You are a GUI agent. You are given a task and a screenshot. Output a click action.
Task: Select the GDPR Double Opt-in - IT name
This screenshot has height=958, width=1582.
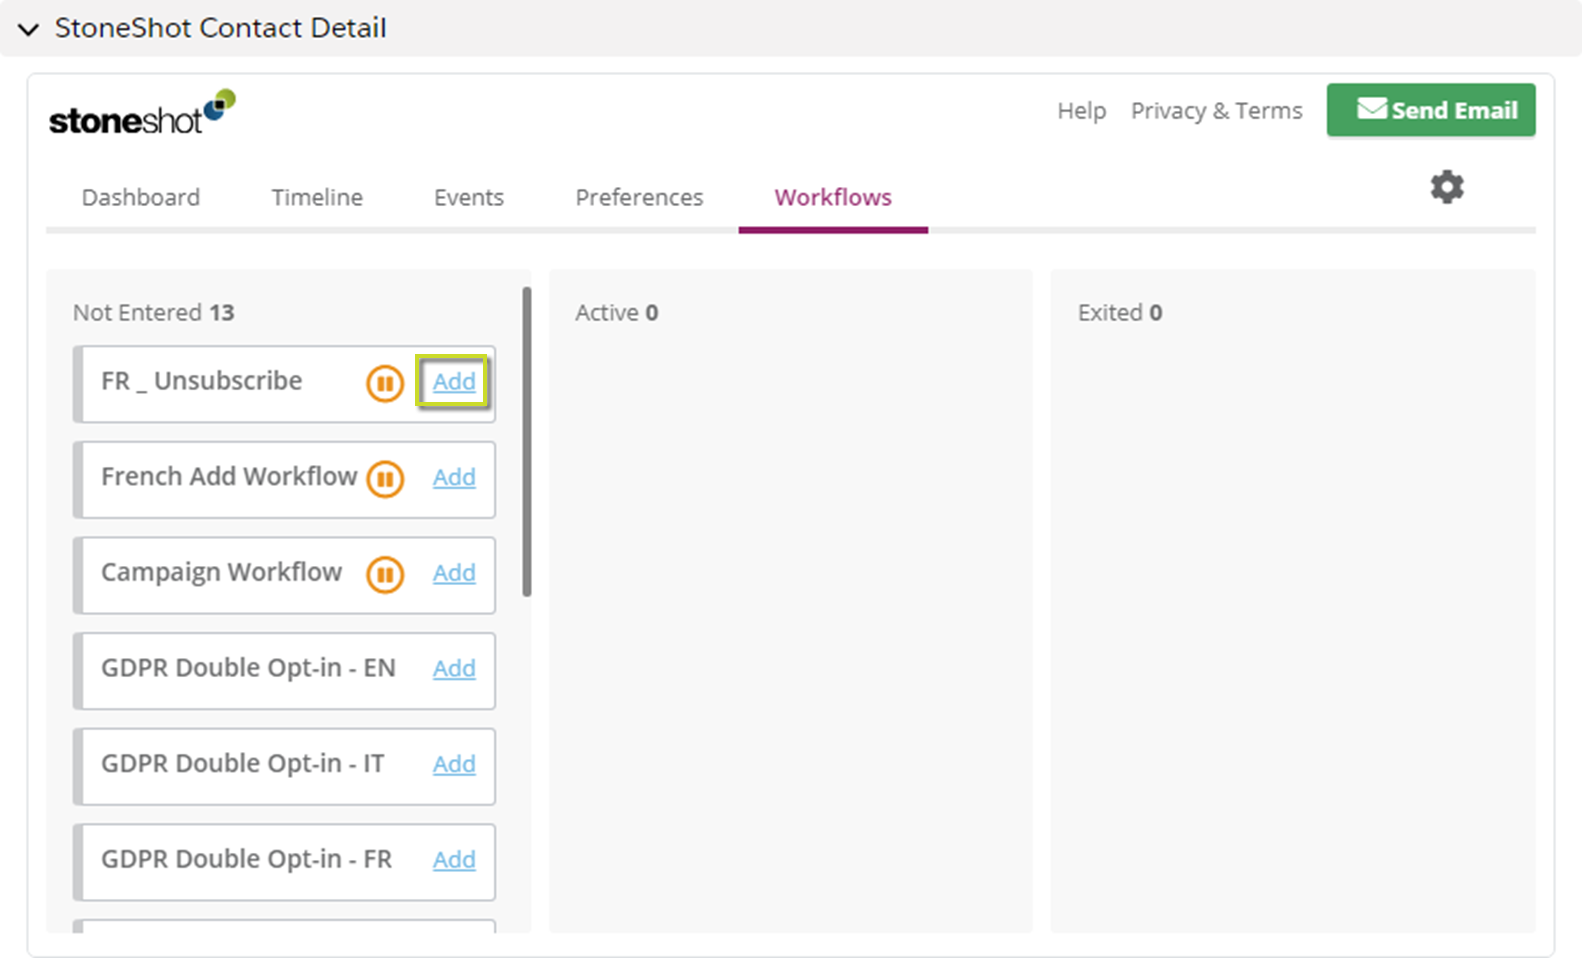(242, 763)
